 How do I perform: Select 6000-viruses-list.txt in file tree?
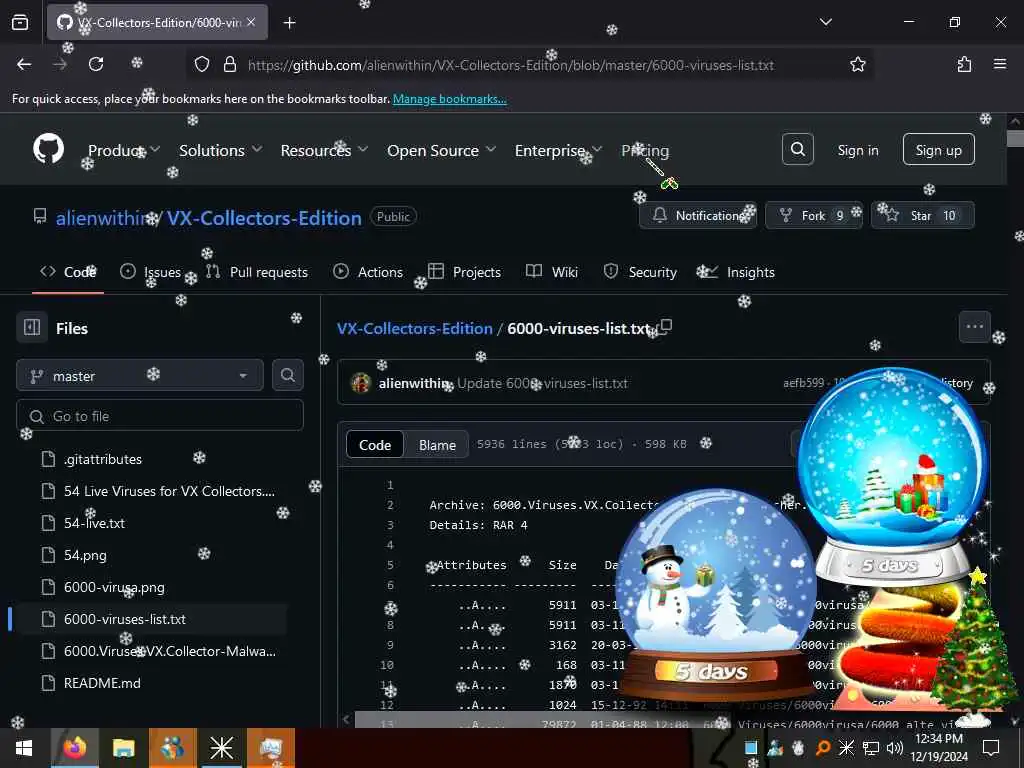[x=125, y=619]
